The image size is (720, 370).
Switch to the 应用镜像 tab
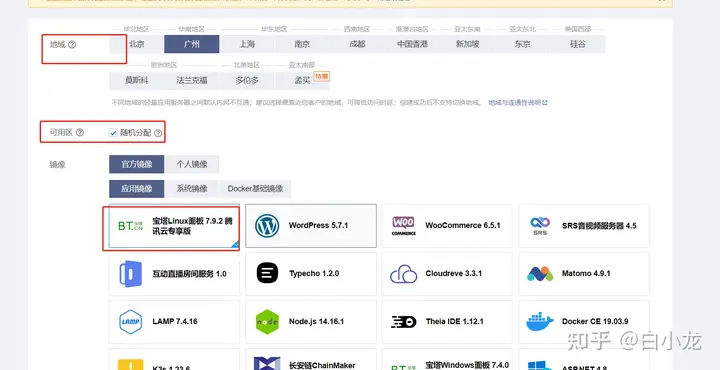tap(137, 189)
